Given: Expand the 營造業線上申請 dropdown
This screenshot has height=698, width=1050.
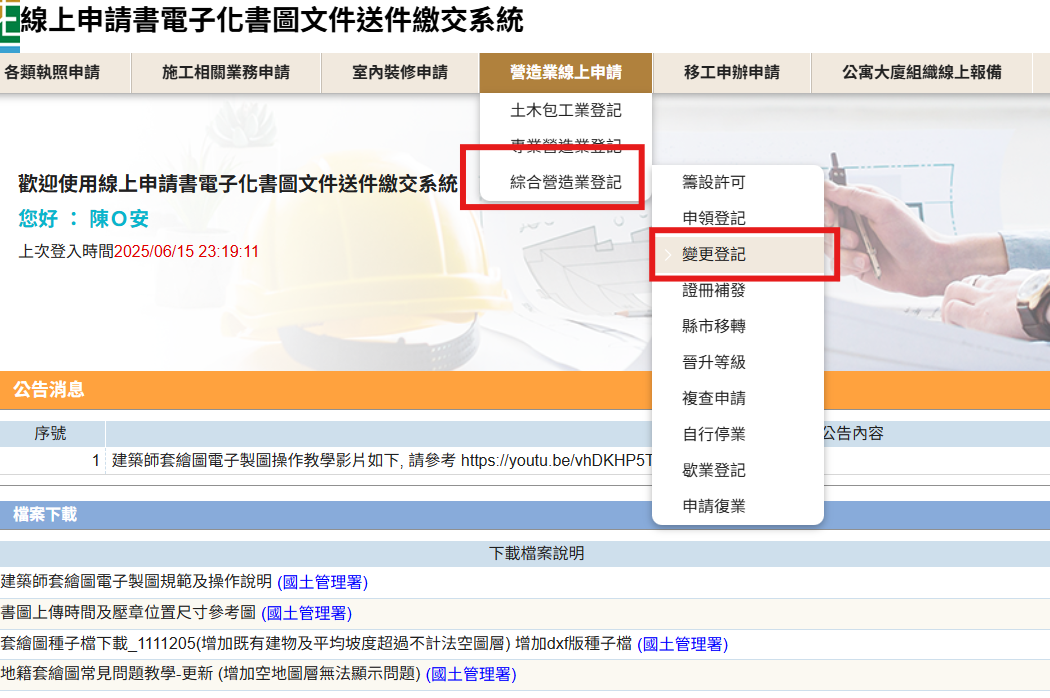Looking at the screenshot, I should pyautogui.click(x=565, y=72).
